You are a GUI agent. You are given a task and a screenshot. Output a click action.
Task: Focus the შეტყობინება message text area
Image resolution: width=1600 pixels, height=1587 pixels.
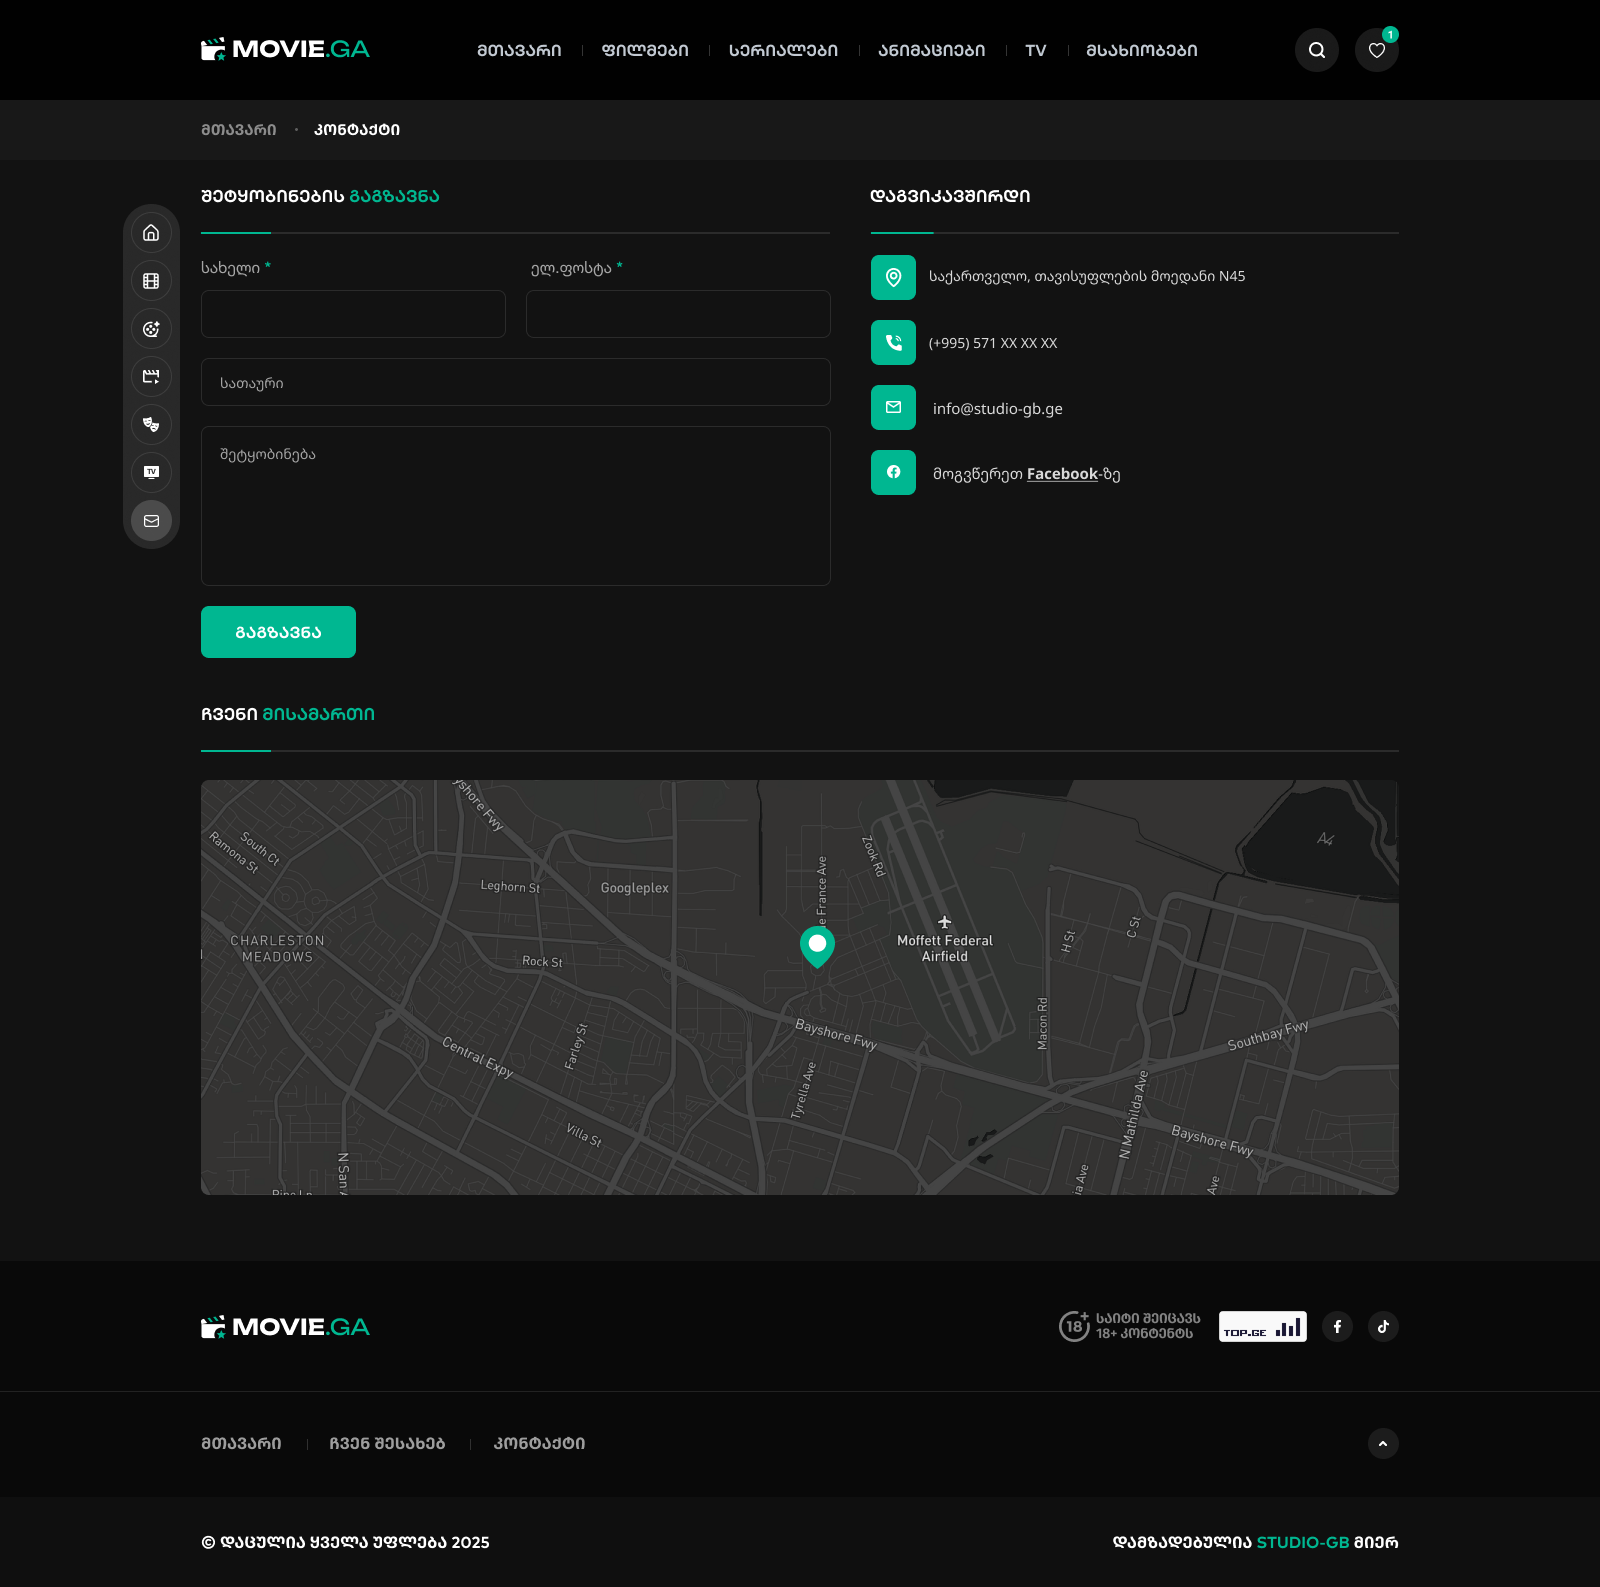515,506
